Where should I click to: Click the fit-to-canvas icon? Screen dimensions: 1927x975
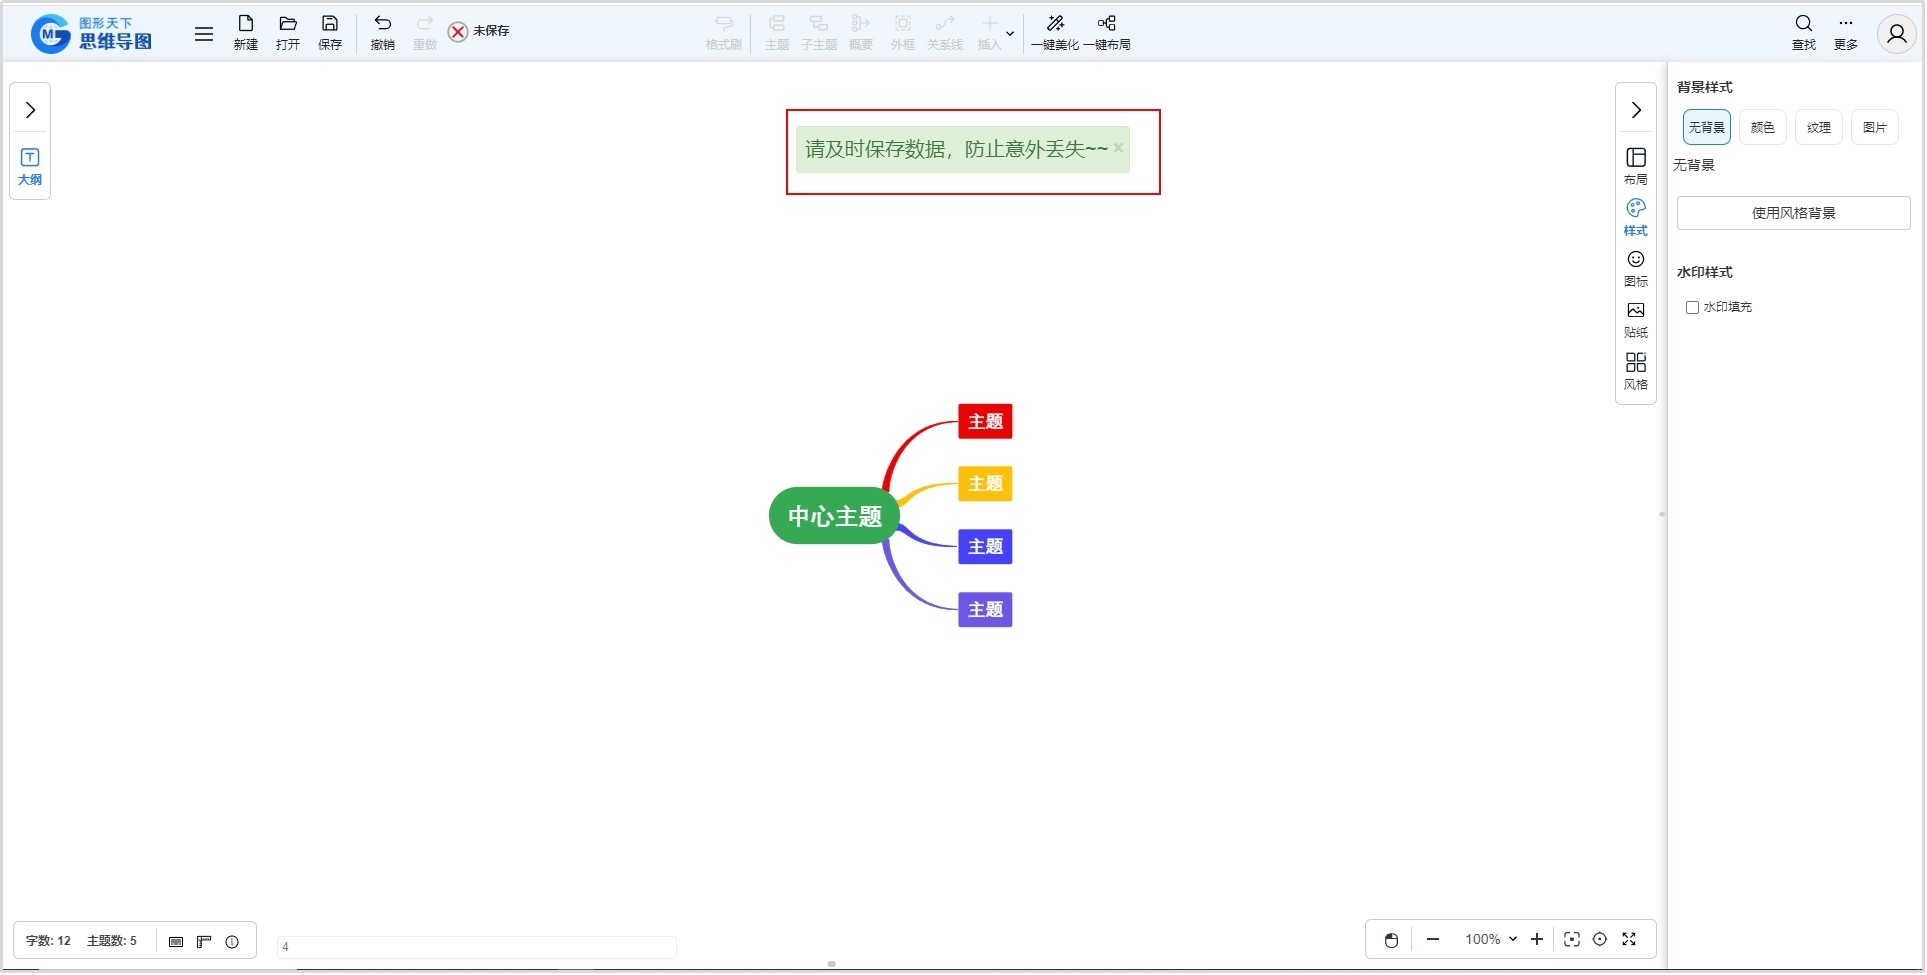[1572, 940]
